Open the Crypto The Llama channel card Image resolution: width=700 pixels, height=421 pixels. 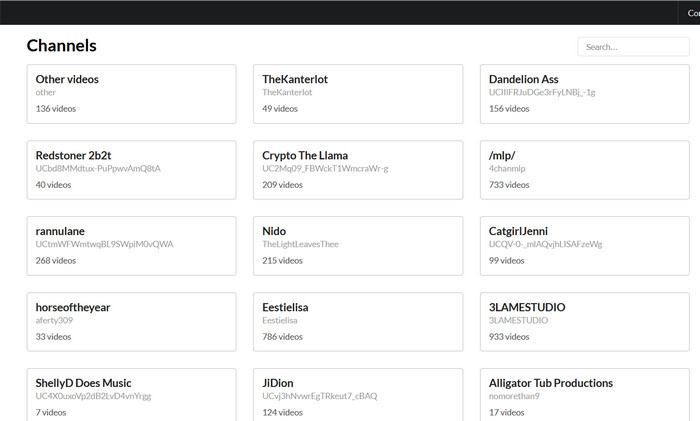point(358,170)
